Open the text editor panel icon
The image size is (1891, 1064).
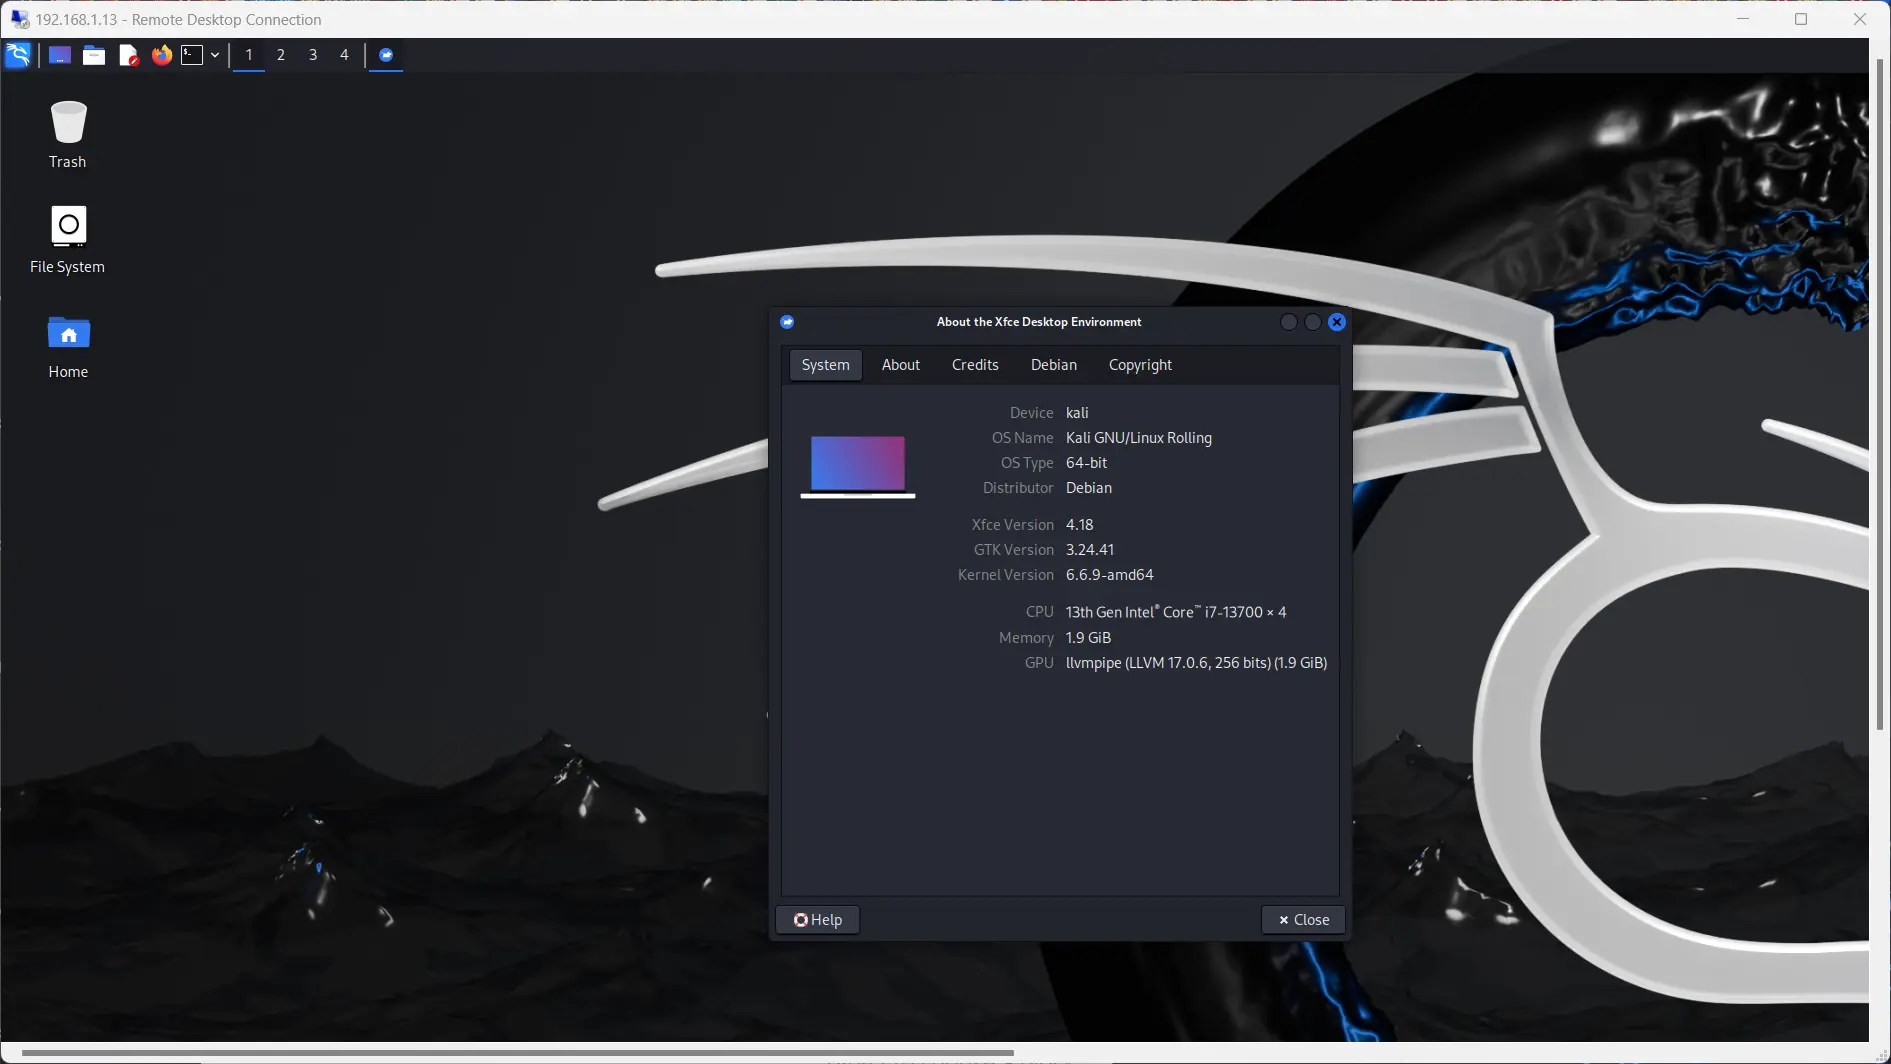128,55
